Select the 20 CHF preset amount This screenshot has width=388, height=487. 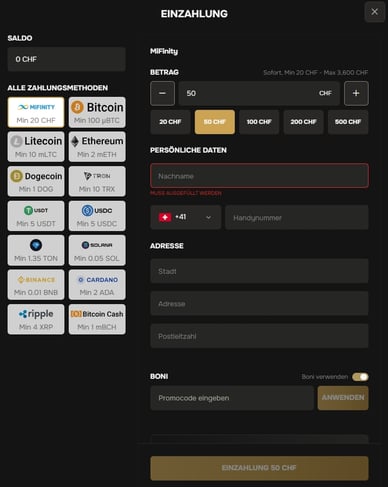pyautogui.click(x=170, y=122)
